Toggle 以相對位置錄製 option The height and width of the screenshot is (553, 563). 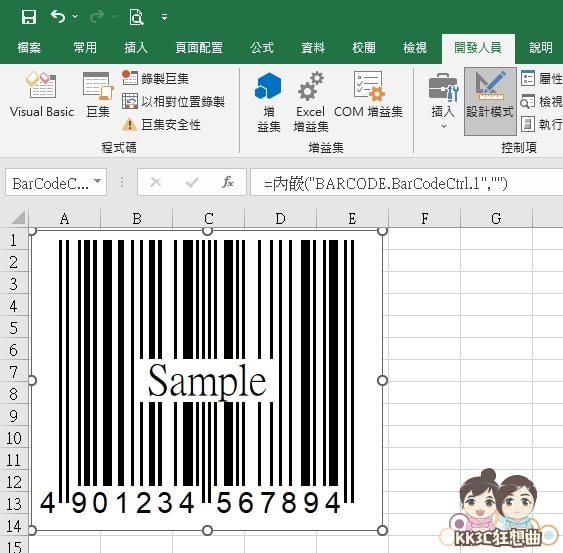pyautogui.click(x=173, y=102)
